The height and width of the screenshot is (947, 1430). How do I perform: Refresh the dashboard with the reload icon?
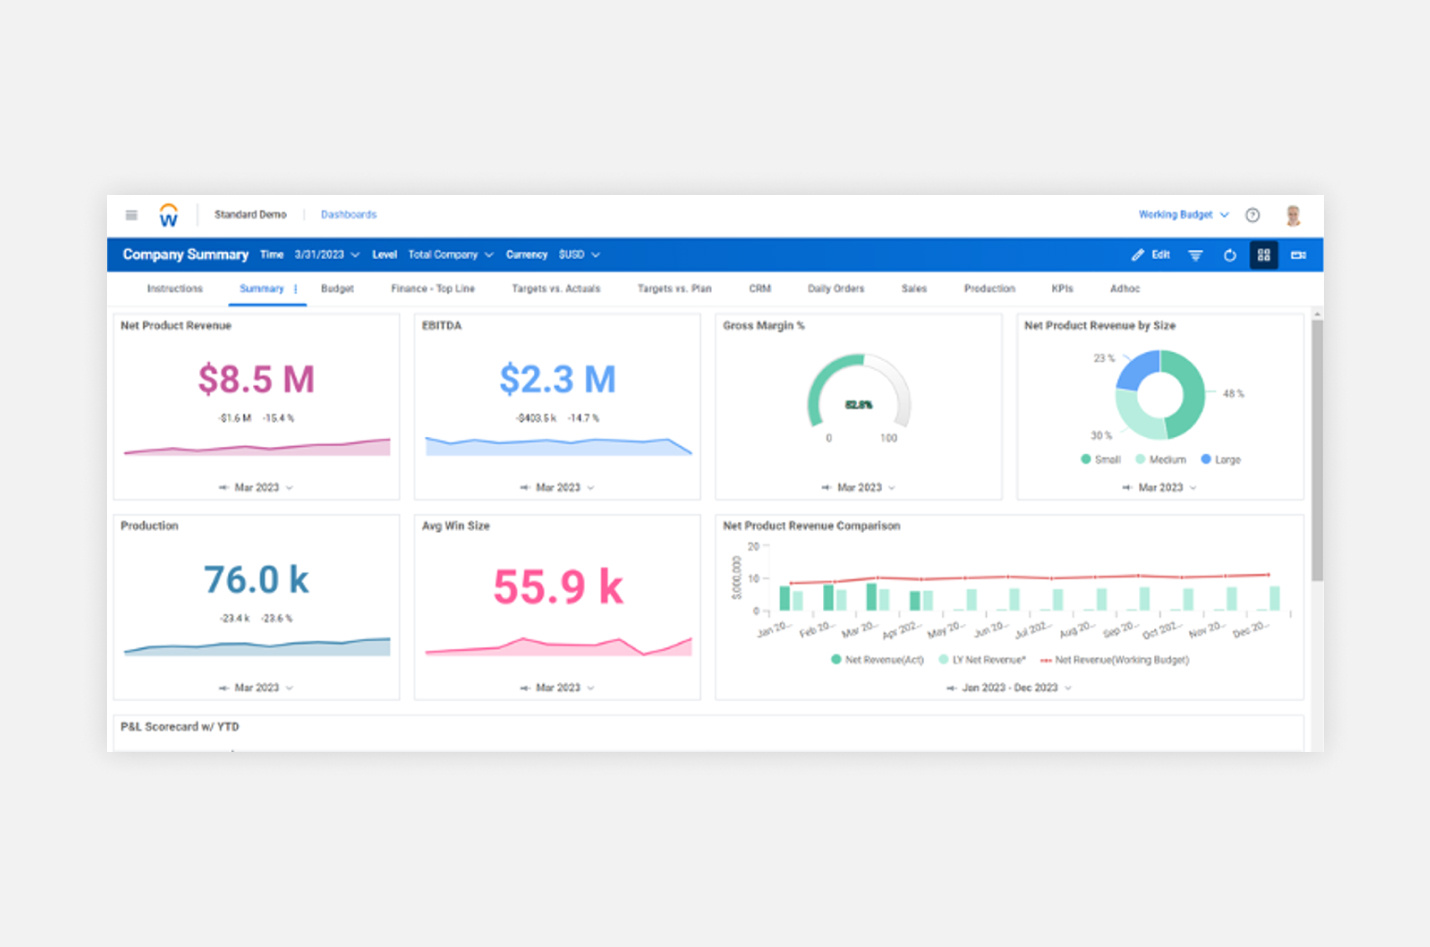click(x=1230, y=255)
